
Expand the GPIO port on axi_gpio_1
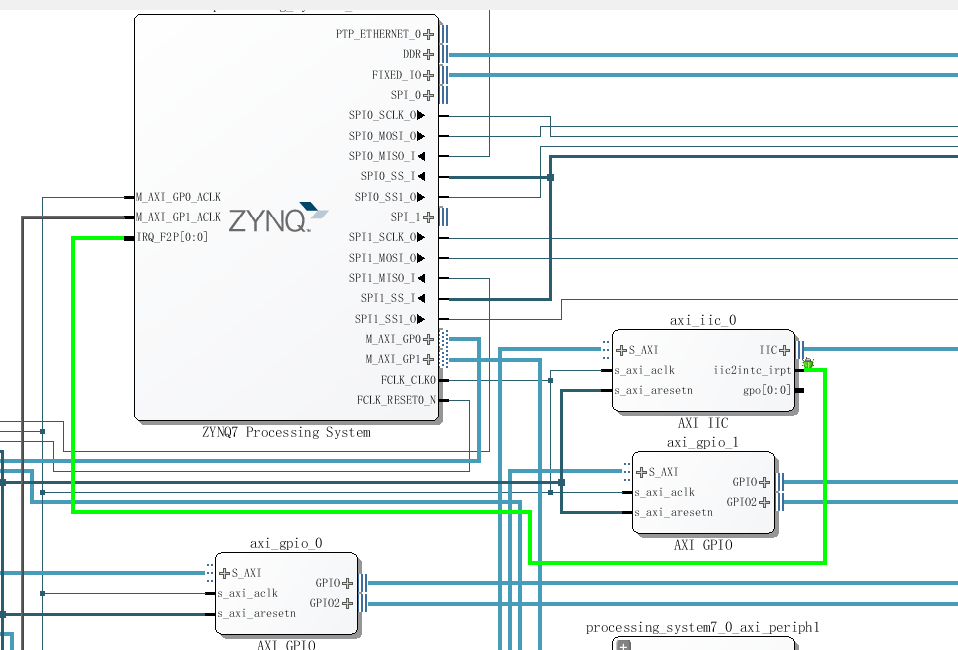pos(764,481)
